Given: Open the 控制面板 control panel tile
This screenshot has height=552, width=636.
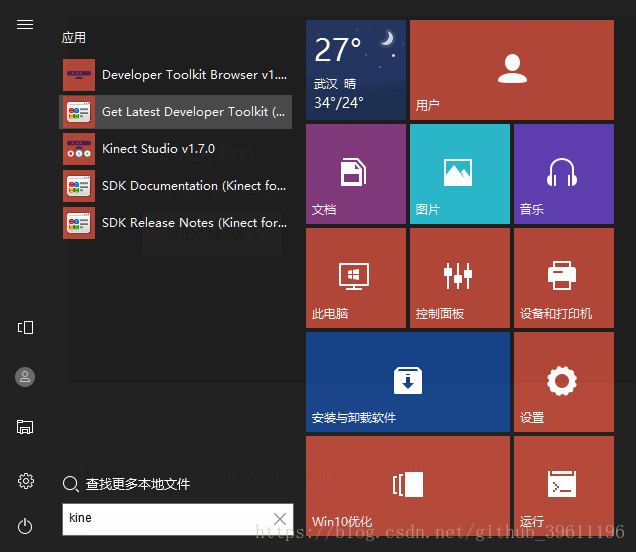Looking at the screenshot, I should (x=460, y=278).
